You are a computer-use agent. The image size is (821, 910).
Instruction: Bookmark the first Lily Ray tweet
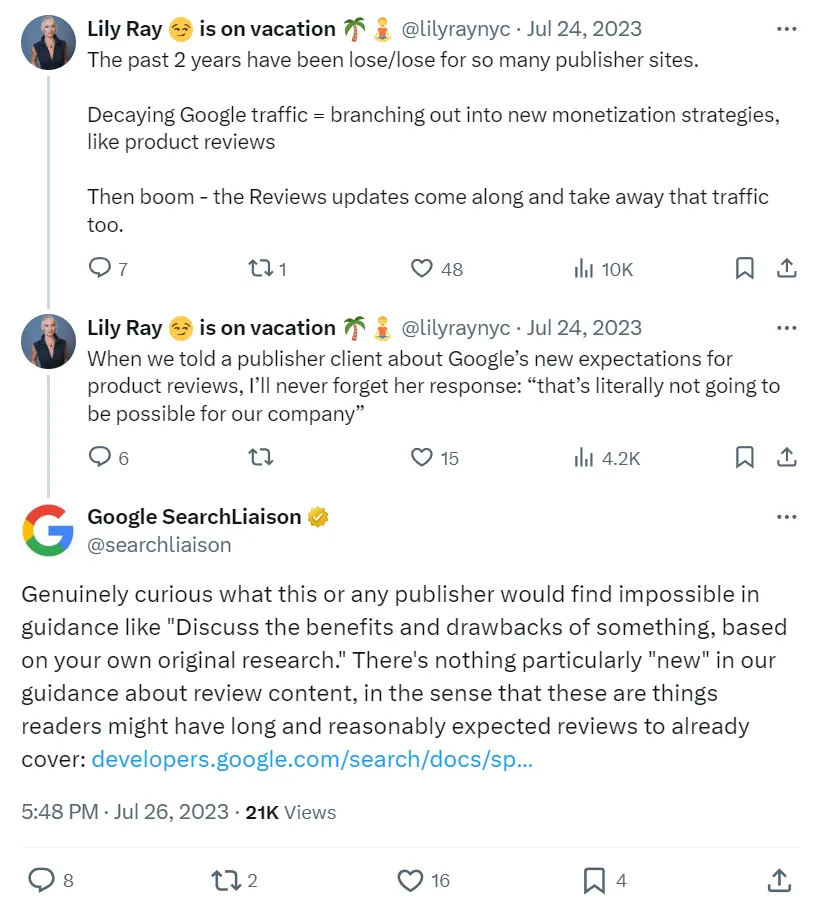[744, 268]
